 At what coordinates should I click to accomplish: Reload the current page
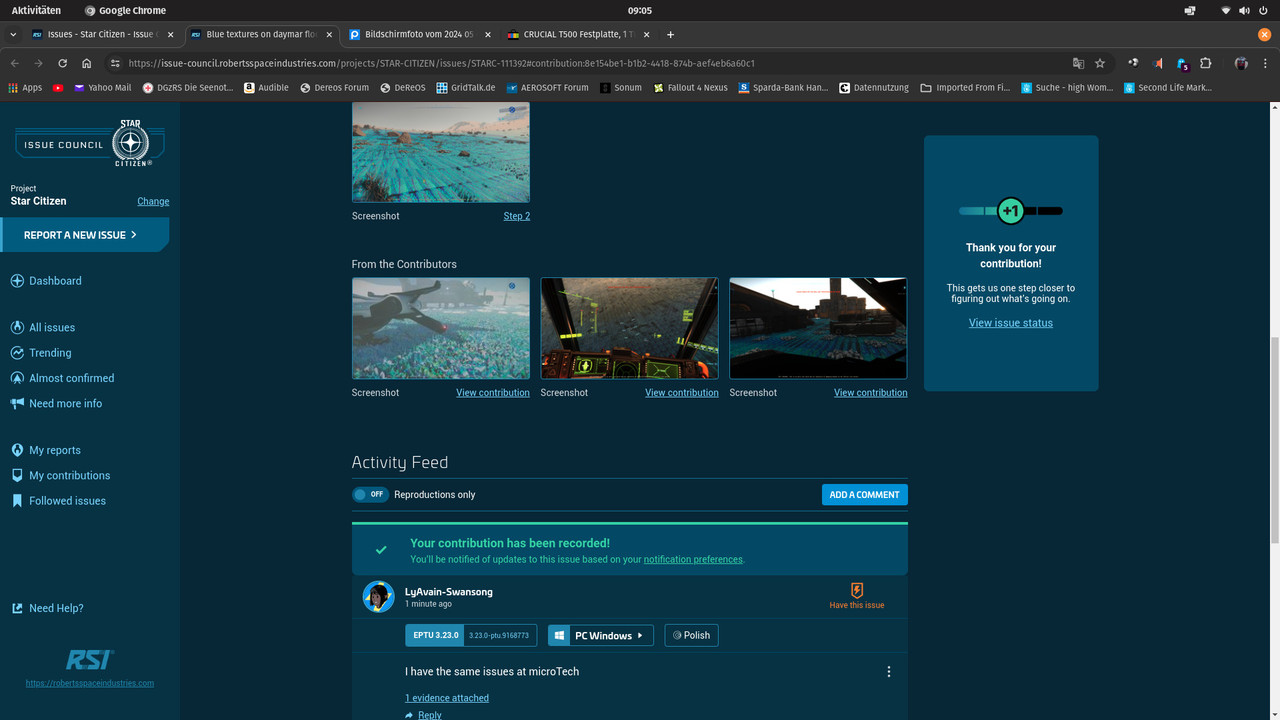[62, 63]
